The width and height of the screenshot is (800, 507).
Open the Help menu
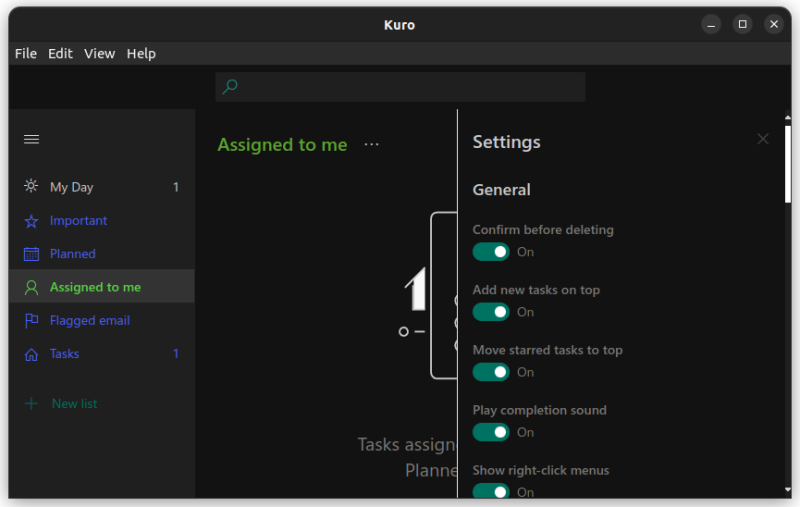tap(141, 54)
